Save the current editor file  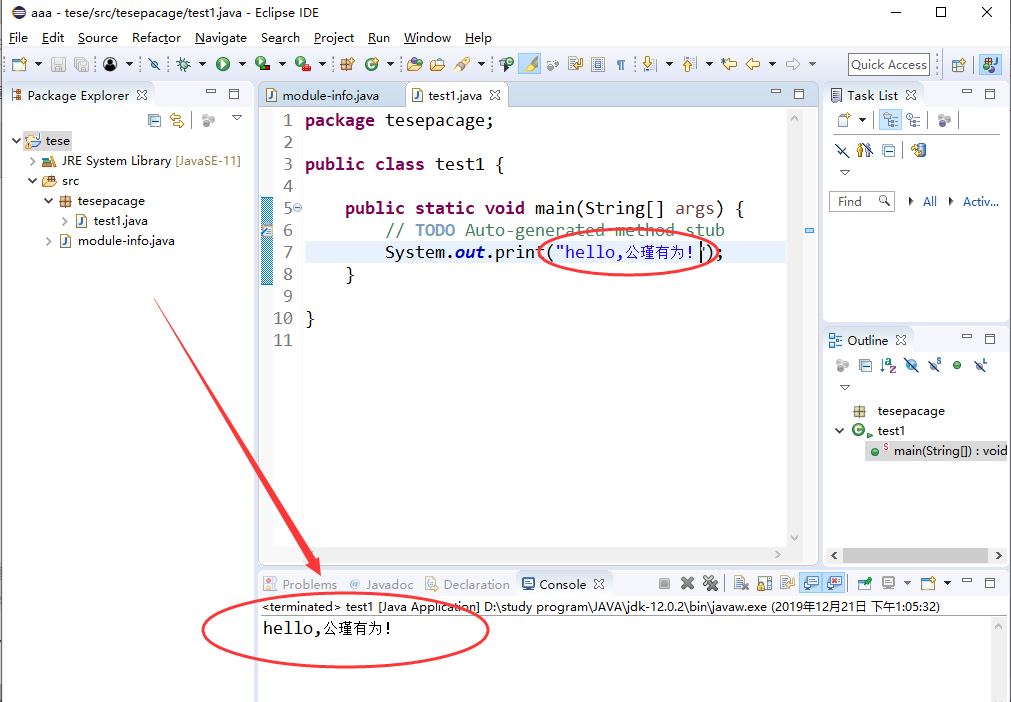coord(58,64)
